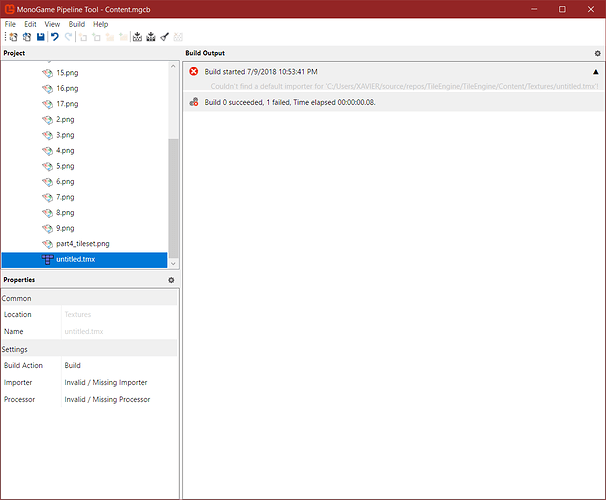This screenshot has height=500, width=606.
Task: Click the Name value 'untitled.tmx' in Properties
Action: click(x=84, y=332)
